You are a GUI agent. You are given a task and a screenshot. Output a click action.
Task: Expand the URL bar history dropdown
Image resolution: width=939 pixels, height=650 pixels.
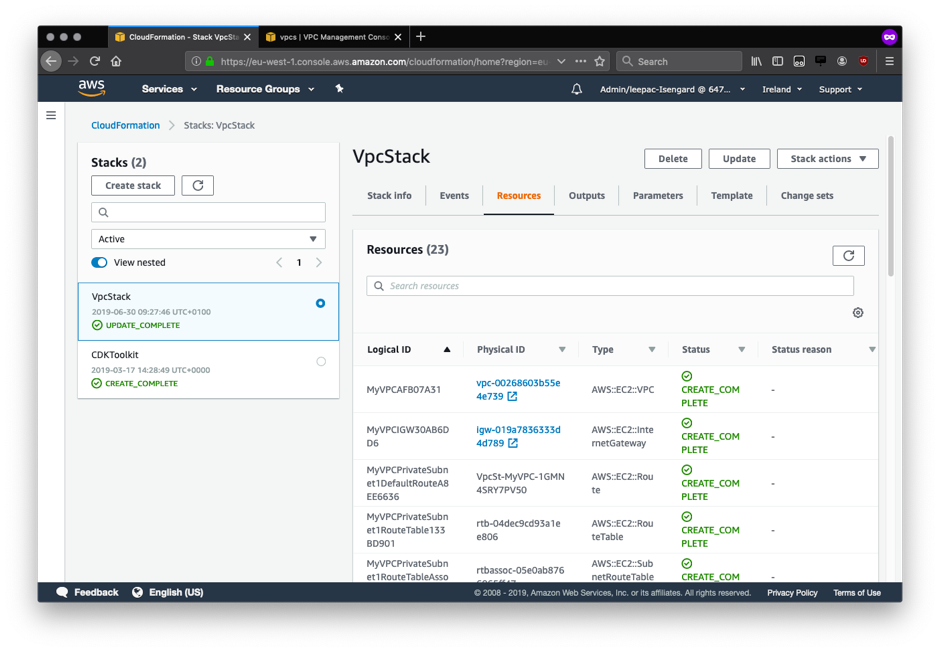point(561,61)
